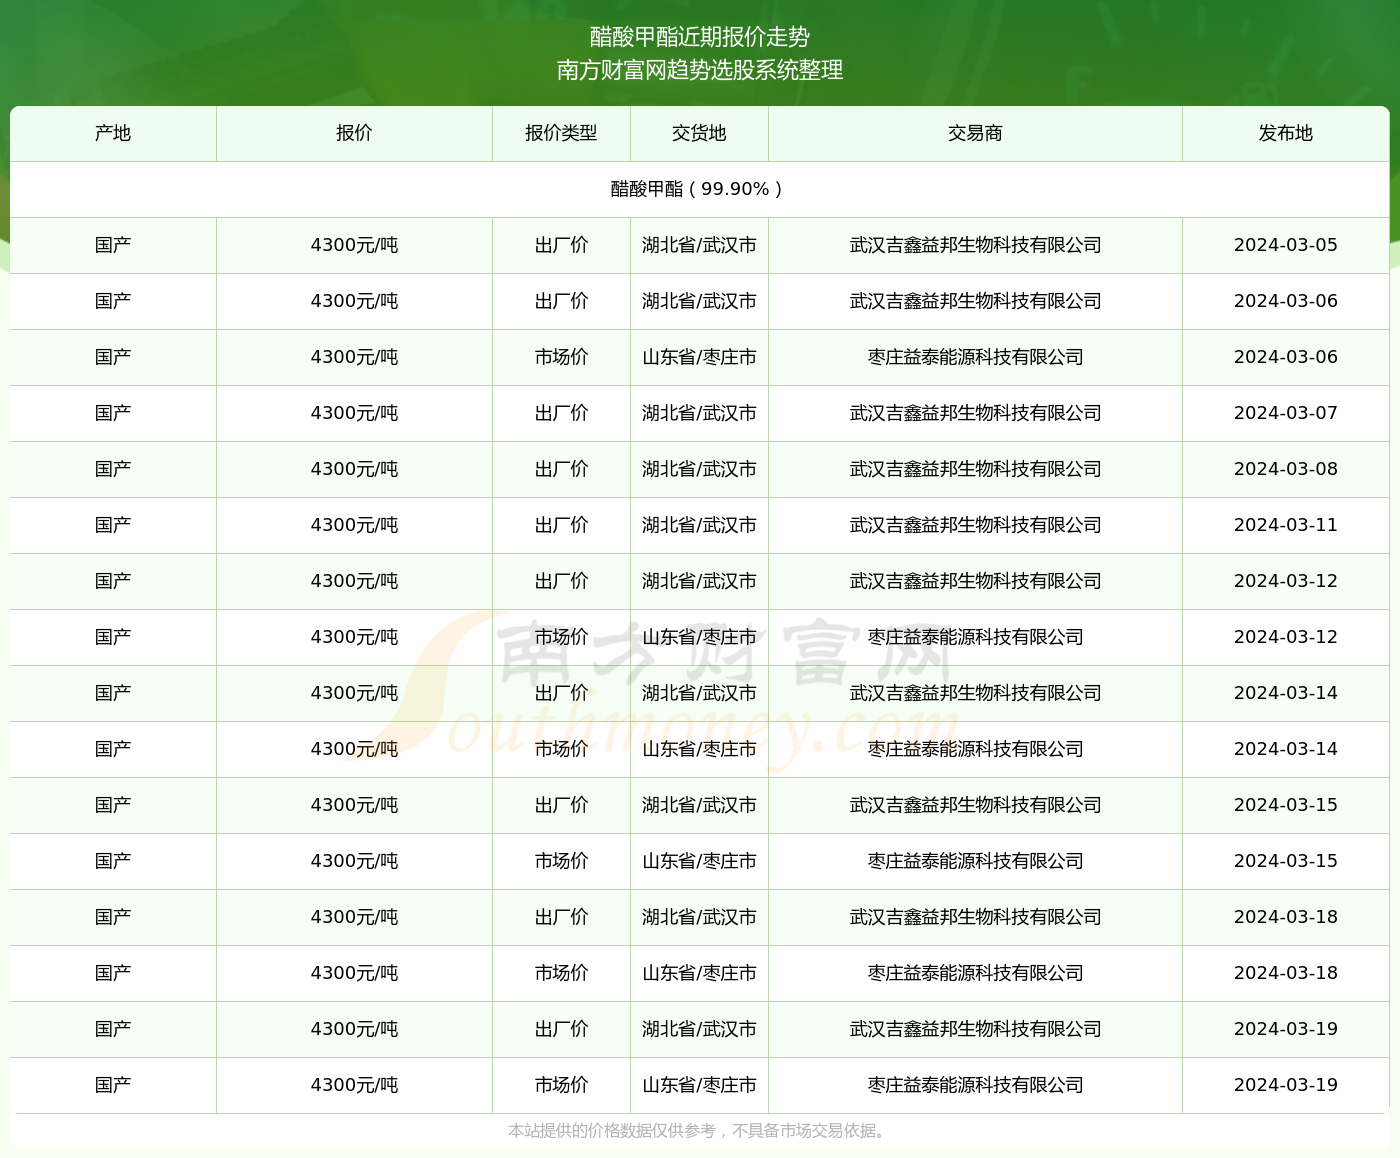Click the 报价类型 column header
Image resolution: width=1400 pixels, height=1158 pixels.
(561, 133)
